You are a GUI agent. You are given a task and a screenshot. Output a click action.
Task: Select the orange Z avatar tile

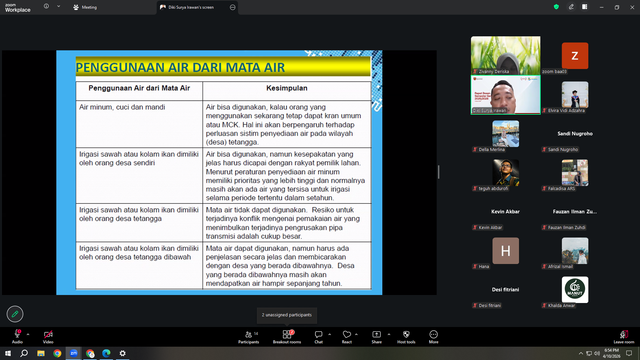(x=575, y=56)
